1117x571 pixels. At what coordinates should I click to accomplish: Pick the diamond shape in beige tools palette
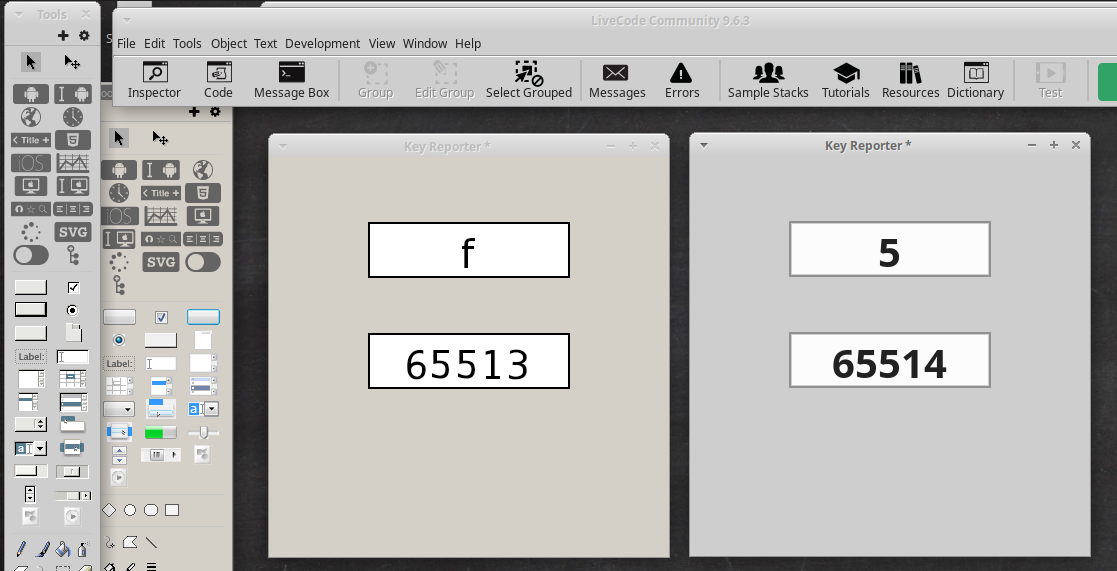pyautogui.click(x=109, y=510)
